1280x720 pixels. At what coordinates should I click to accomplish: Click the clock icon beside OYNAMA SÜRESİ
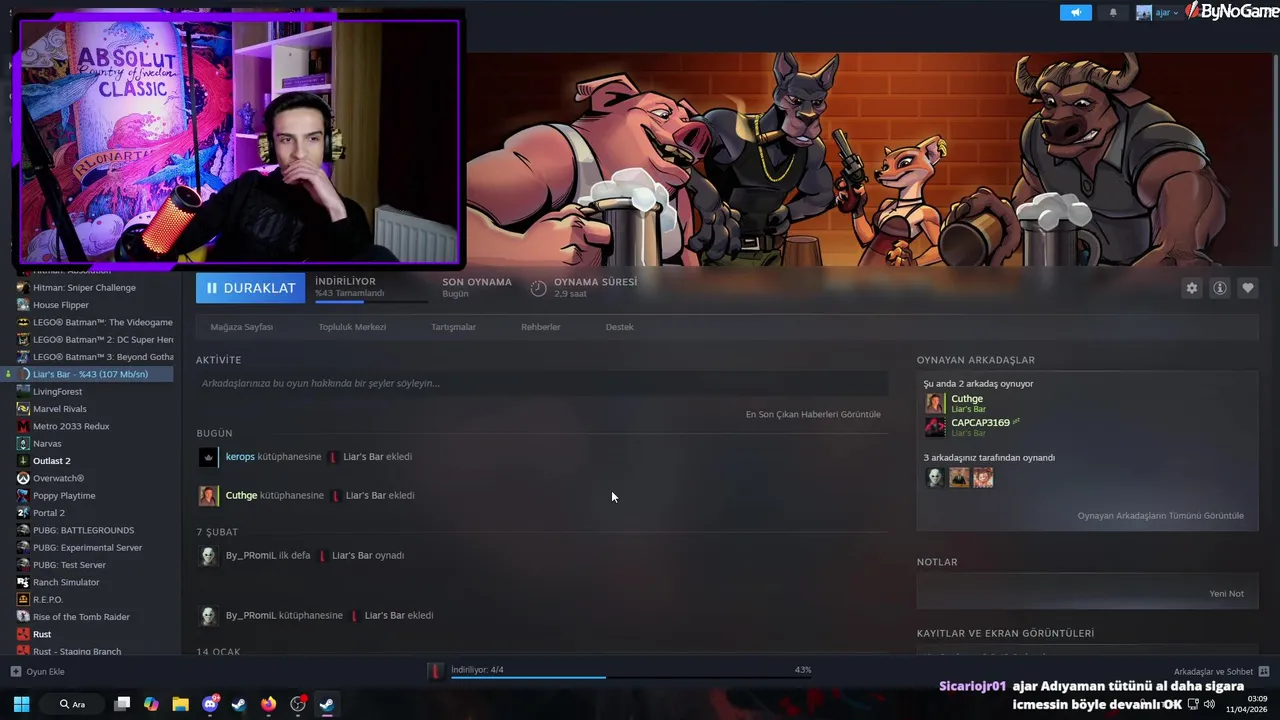538,288
